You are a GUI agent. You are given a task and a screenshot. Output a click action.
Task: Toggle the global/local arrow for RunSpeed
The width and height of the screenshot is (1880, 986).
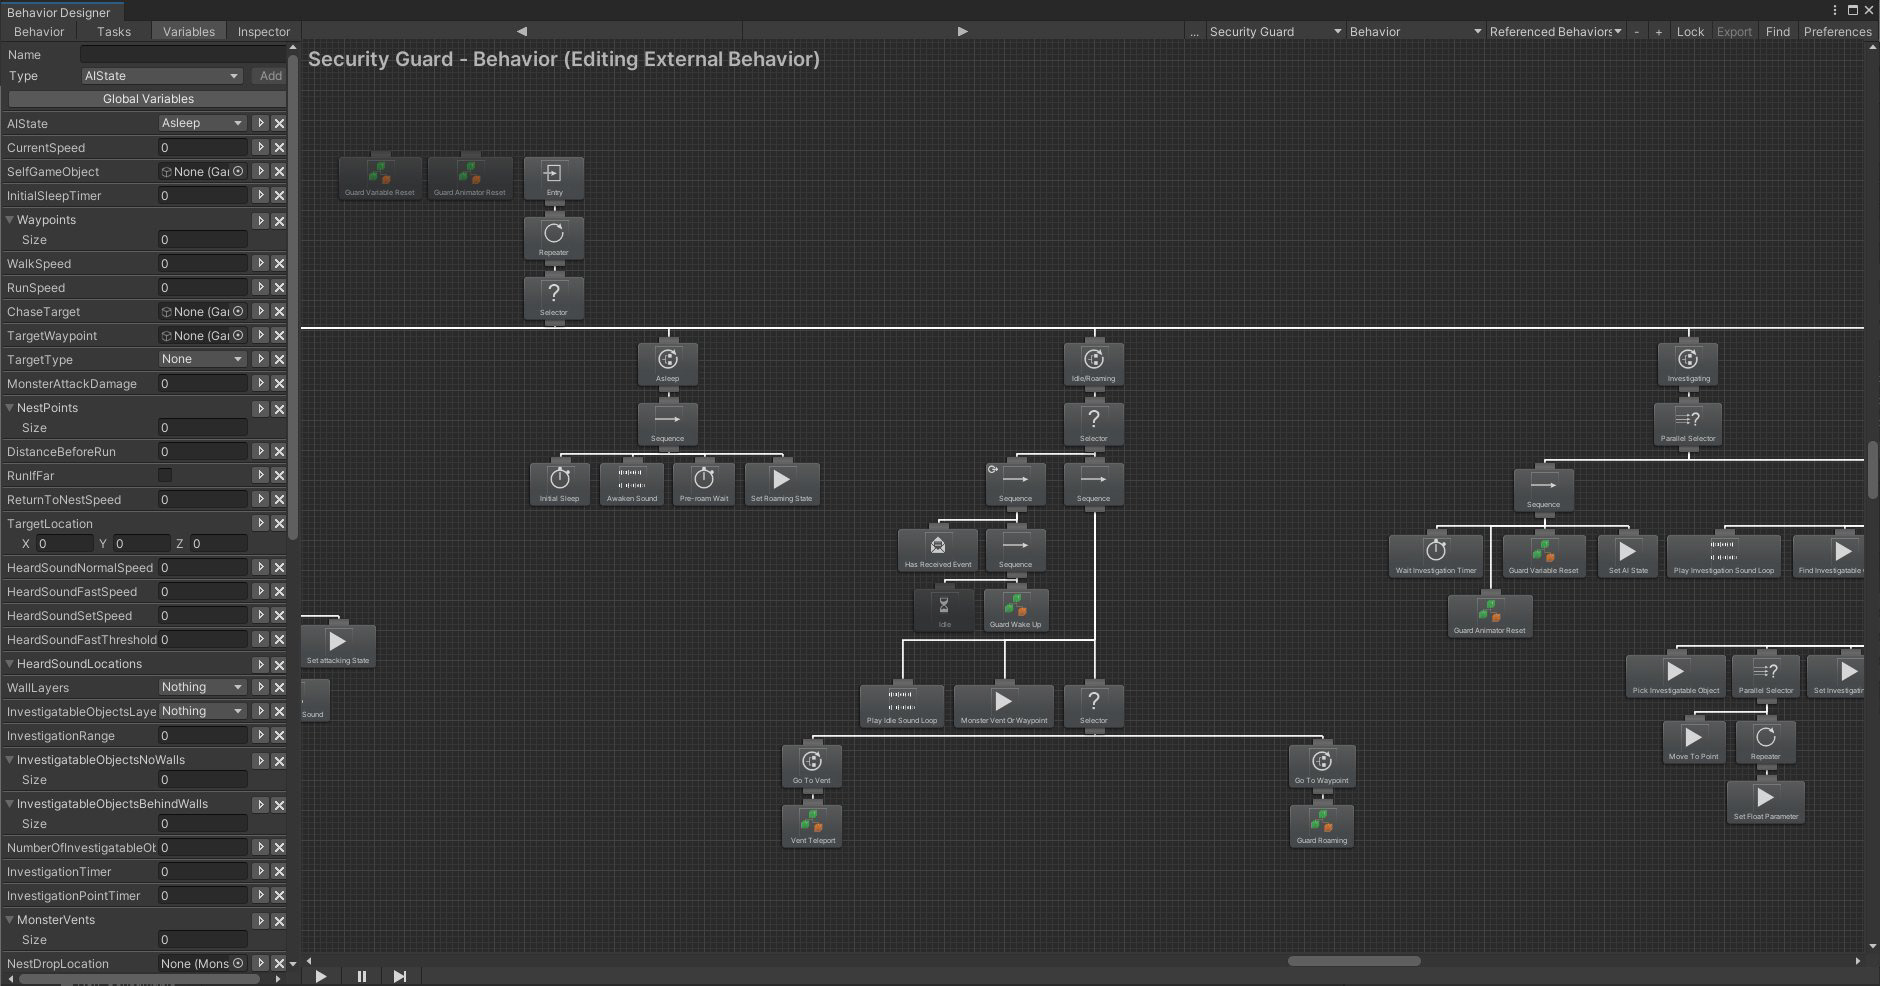260,287
